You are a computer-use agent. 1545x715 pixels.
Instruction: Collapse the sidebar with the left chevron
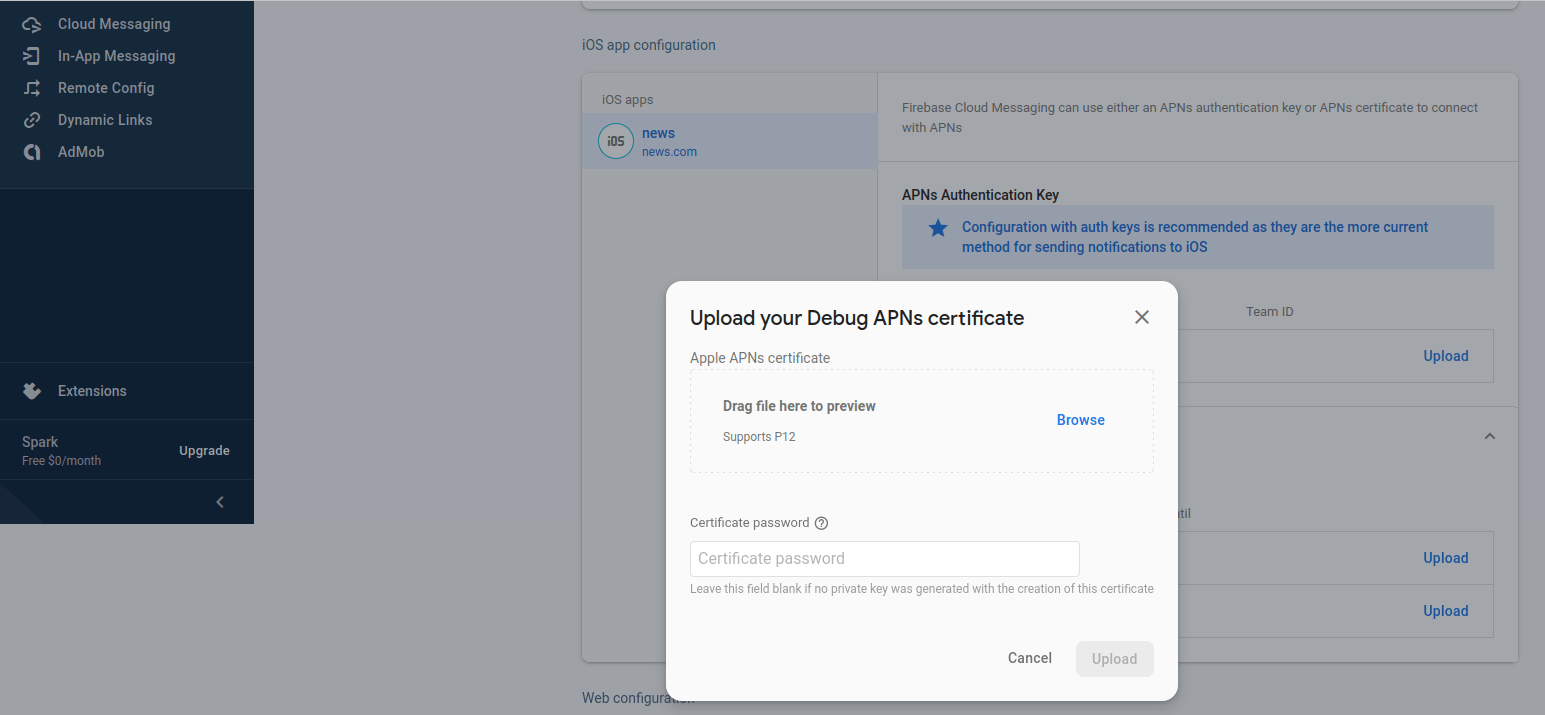220,502
